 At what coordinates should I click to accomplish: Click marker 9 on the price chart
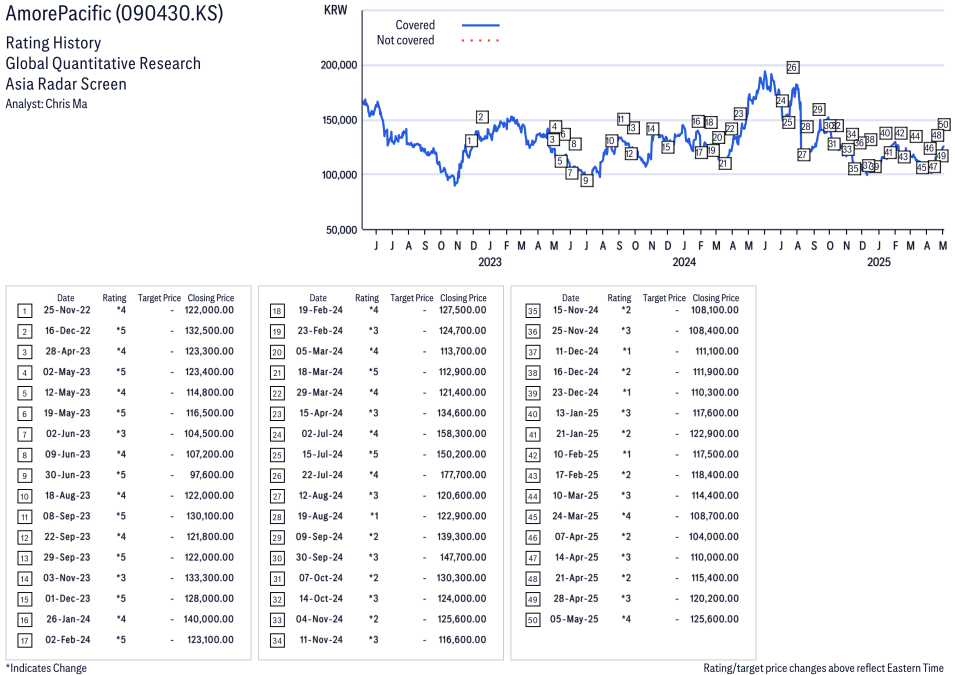click(586, 180)
